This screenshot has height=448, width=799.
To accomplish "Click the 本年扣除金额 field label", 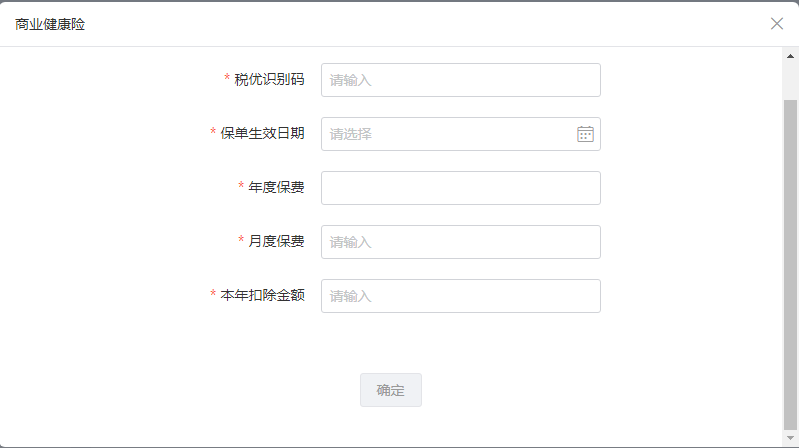I will tap(262, 296).
